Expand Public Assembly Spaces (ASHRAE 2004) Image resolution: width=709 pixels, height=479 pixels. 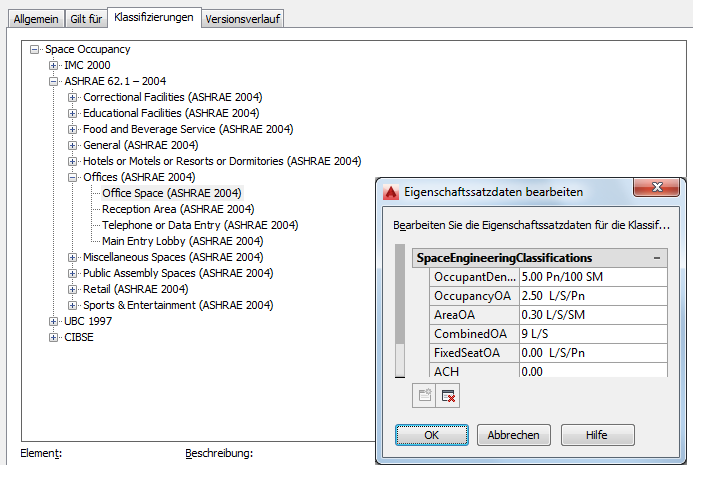coord(72,273)
